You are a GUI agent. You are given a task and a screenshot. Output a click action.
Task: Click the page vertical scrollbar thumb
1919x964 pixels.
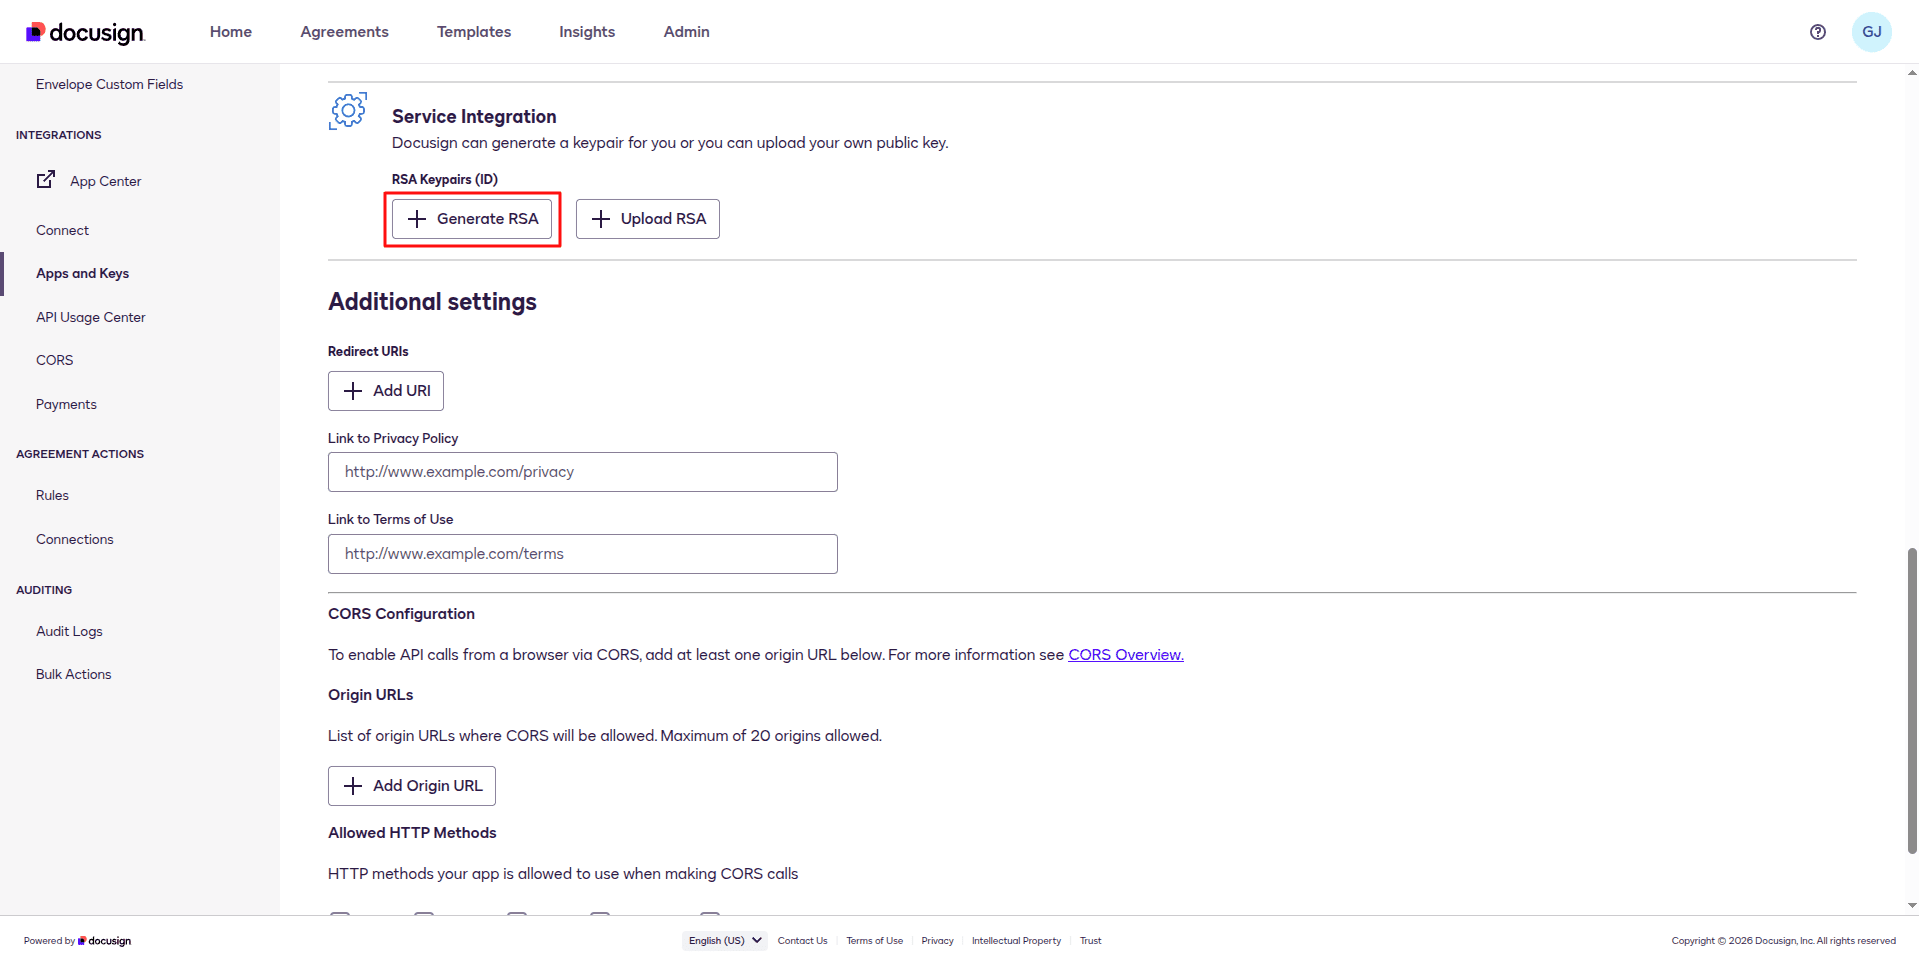pos(1912,700)
